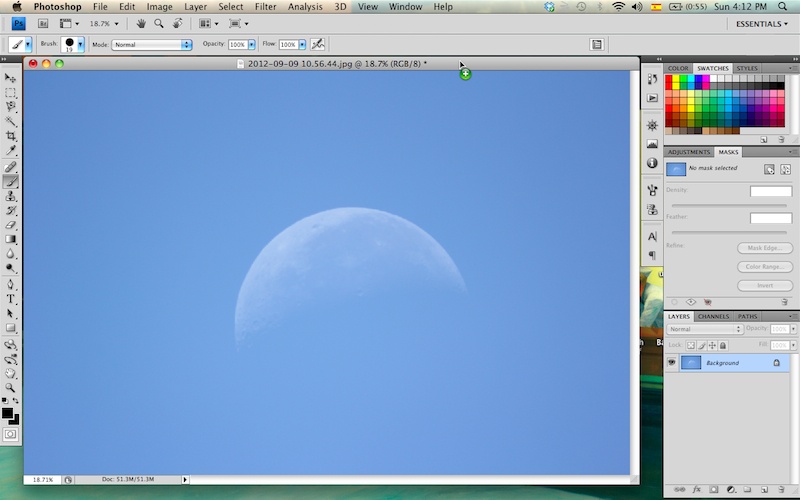Screen dimensions: 800x500
Task: Click the foreground color swatch
Action: [8, 412]
